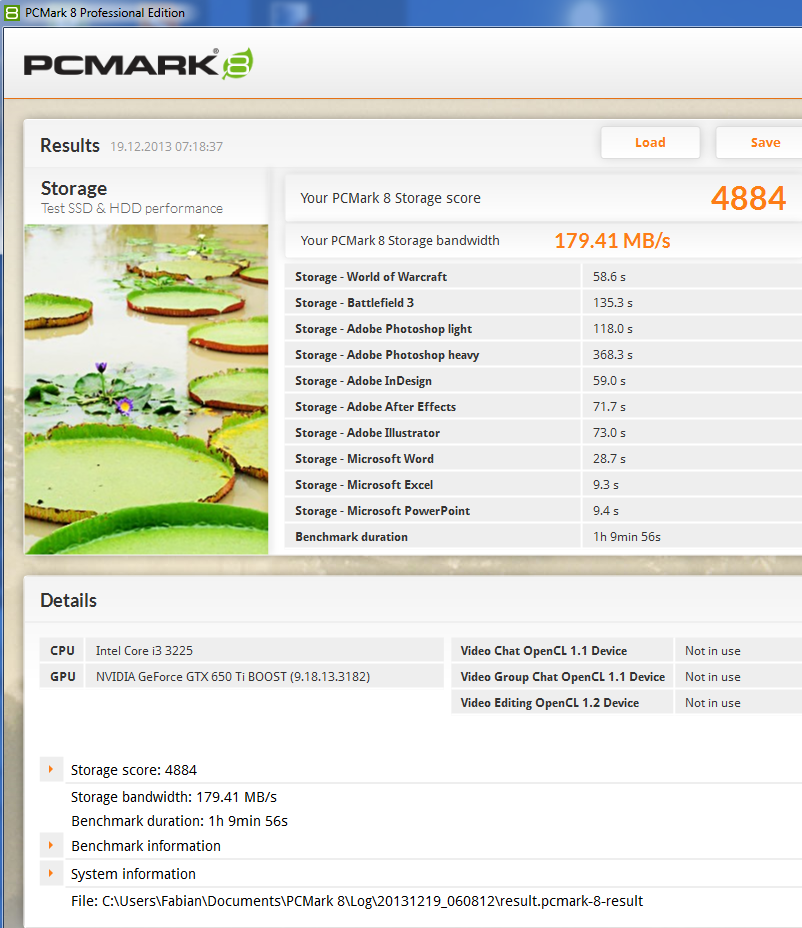This screenshot has width=802, height=928.
Task: Expand the System information section
Action: point(51,874)
